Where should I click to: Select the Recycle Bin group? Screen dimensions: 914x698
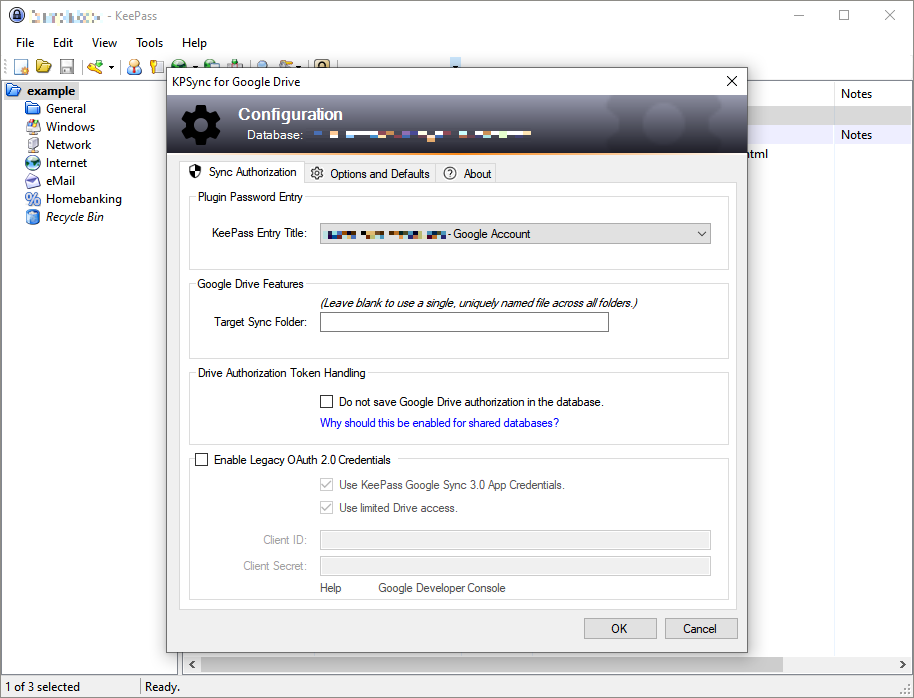[x=75, y=217]
